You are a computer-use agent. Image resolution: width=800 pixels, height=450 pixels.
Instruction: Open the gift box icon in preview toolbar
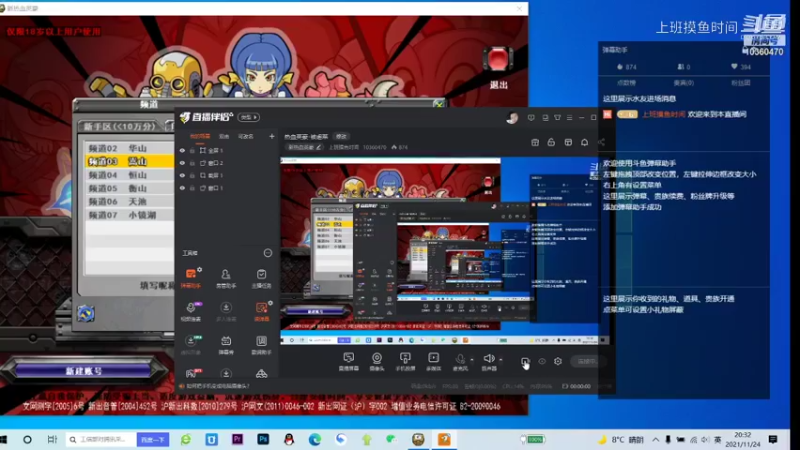point(535,142)
